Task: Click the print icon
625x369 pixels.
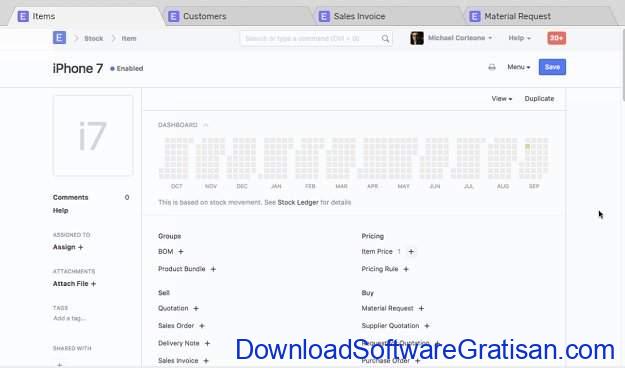Action: point(492,67)
